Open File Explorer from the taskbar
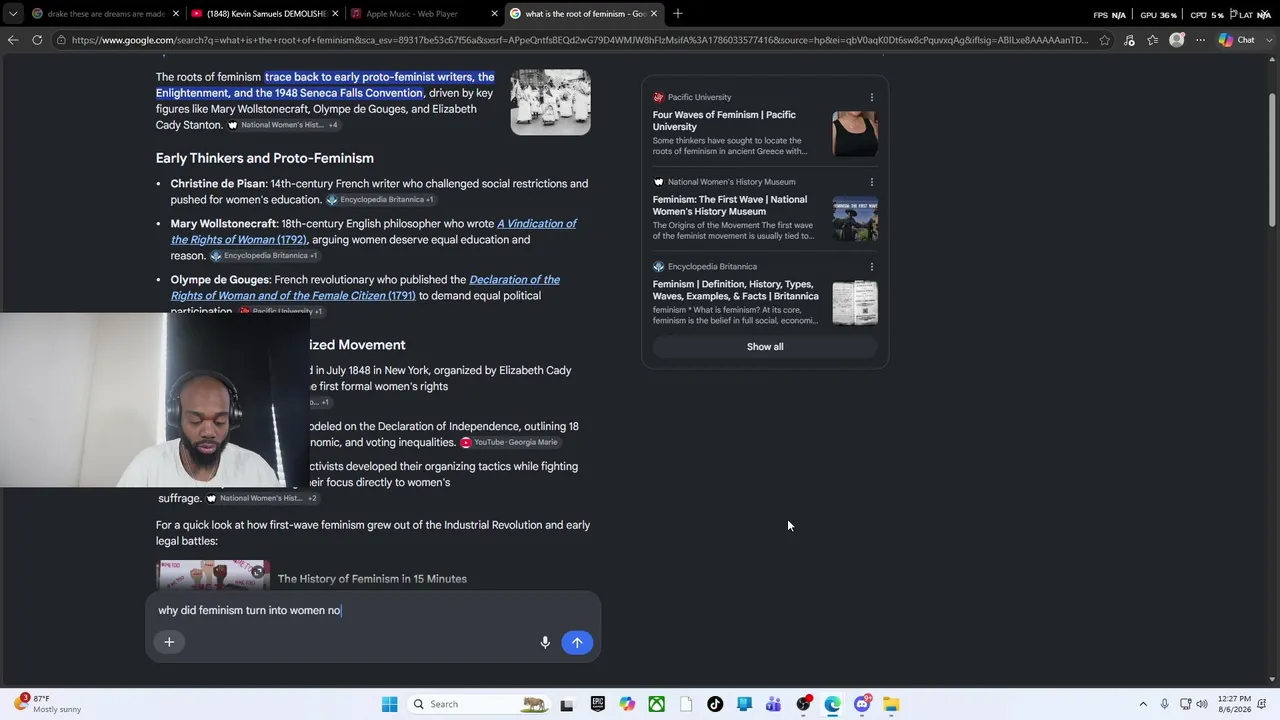 [x=891, y=704]
